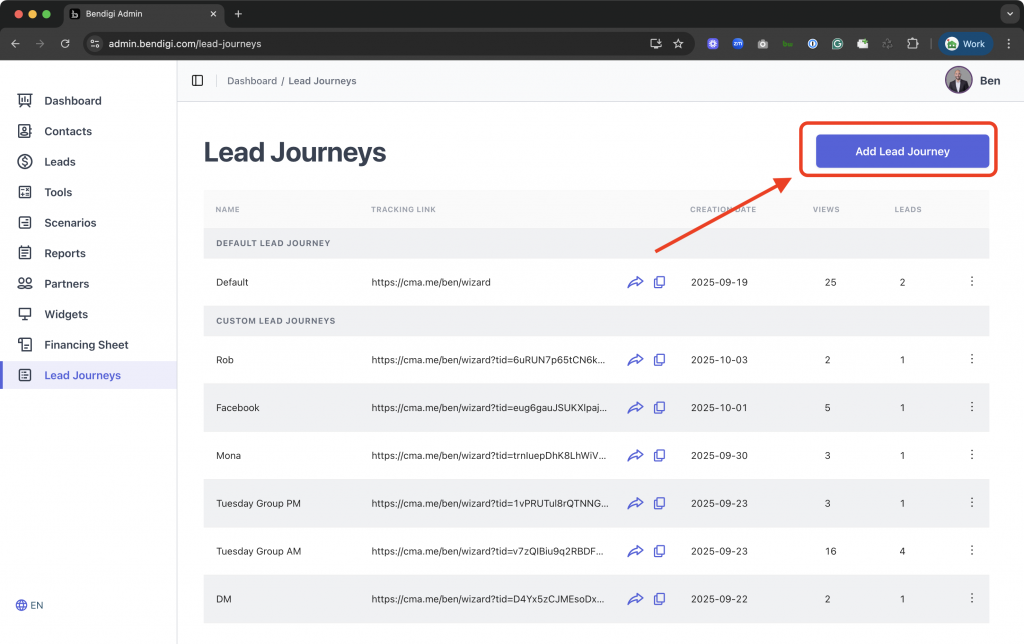This screenshot has height=644, width=1024.
Task: Open a new browser tab
Action: point(238,14)
